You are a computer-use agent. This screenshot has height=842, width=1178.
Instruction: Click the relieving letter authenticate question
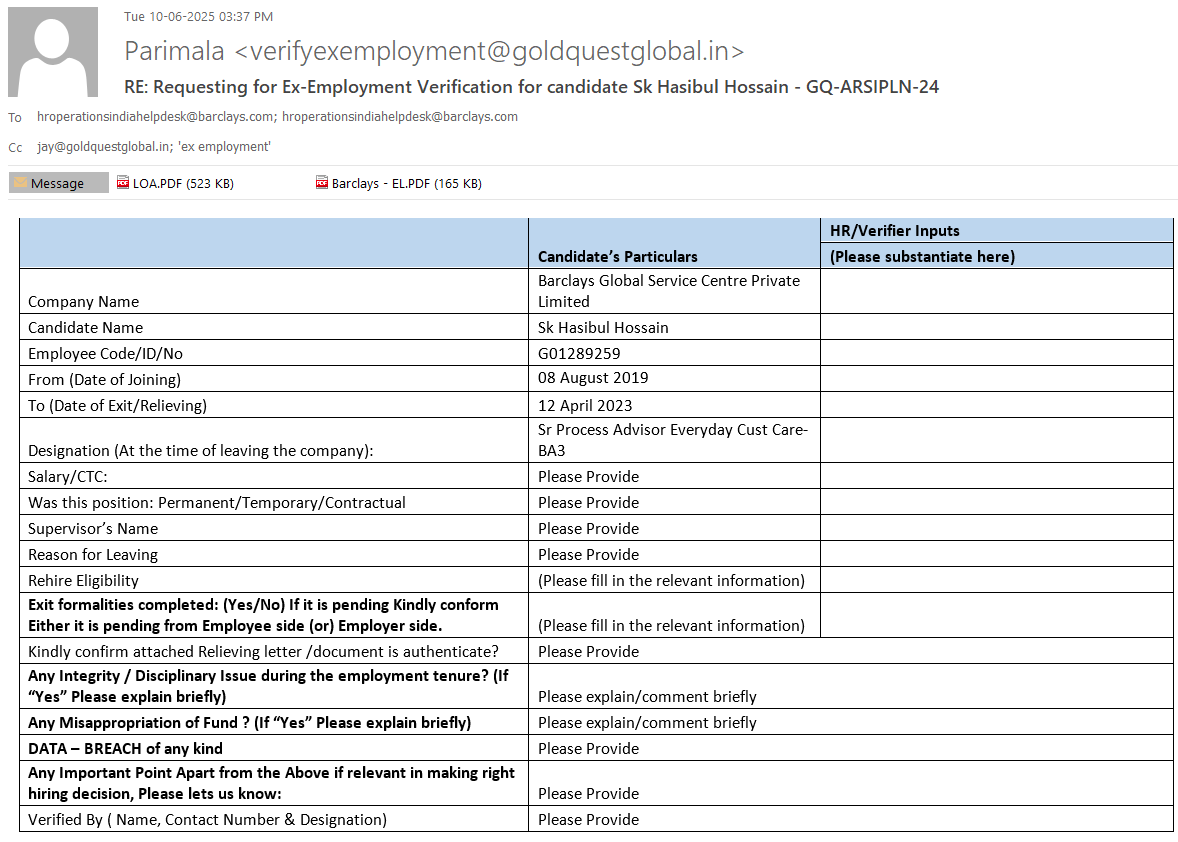point(263,652)
